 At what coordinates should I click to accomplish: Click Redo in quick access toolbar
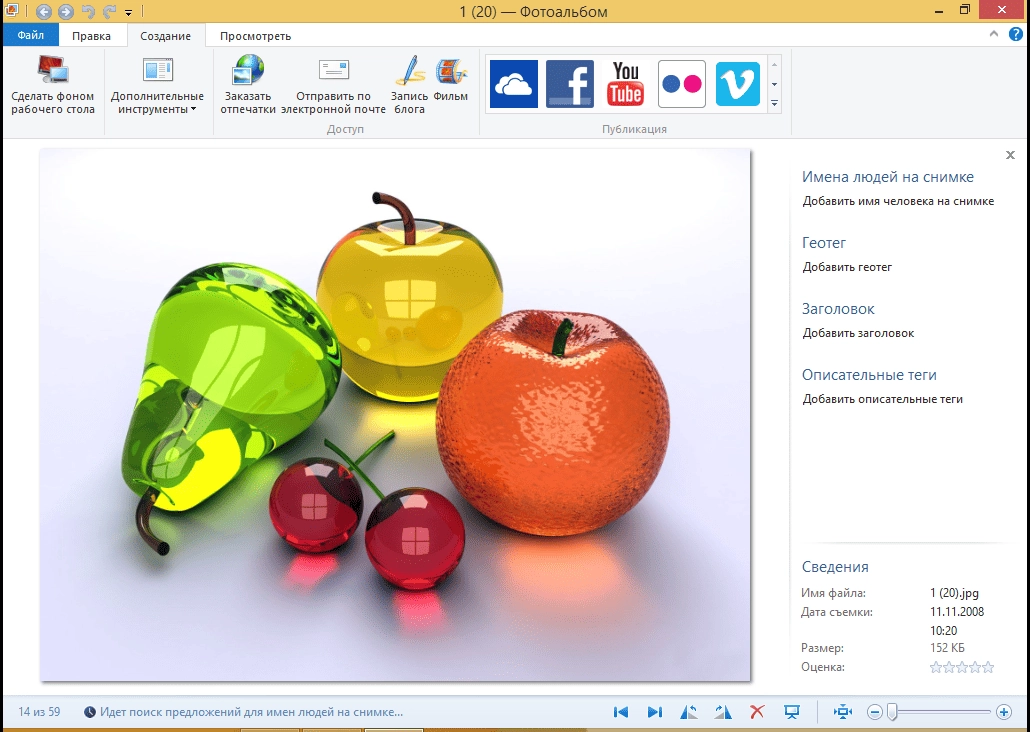109,11
